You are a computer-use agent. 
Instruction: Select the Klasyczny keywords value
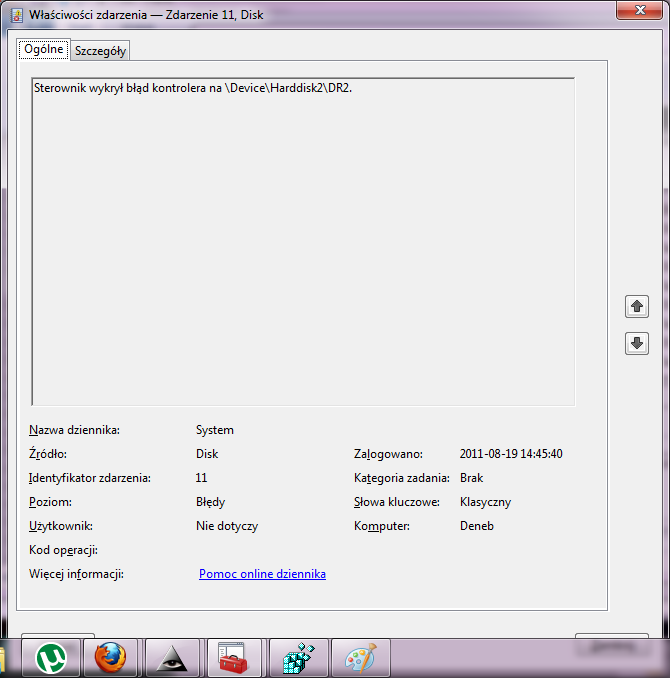[x=485, y=502]
